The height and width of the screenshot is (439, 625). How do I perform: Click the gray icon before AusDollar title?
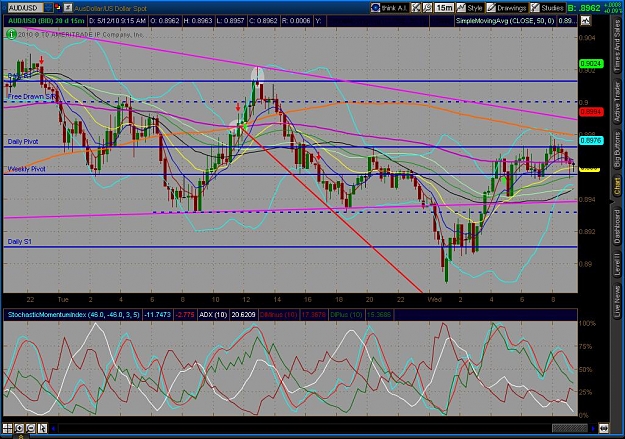pyautogui.click(x=68, y=7)
